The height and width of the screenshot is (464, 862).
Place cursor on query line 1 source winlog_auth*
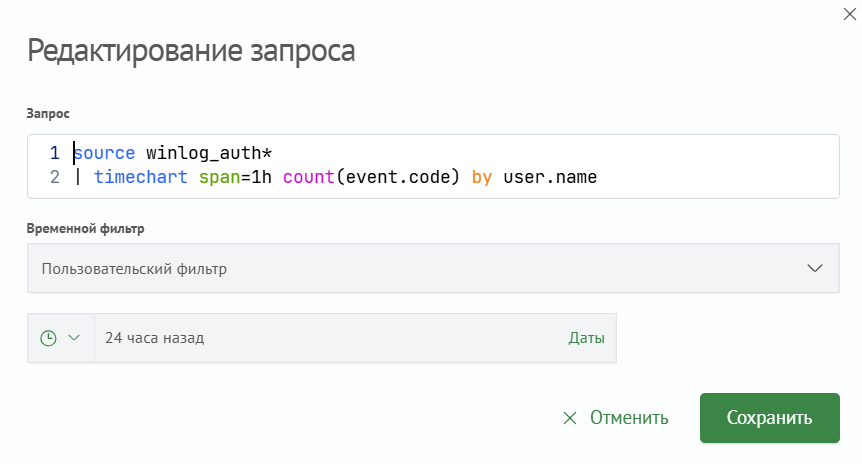(x=173, y=153)
